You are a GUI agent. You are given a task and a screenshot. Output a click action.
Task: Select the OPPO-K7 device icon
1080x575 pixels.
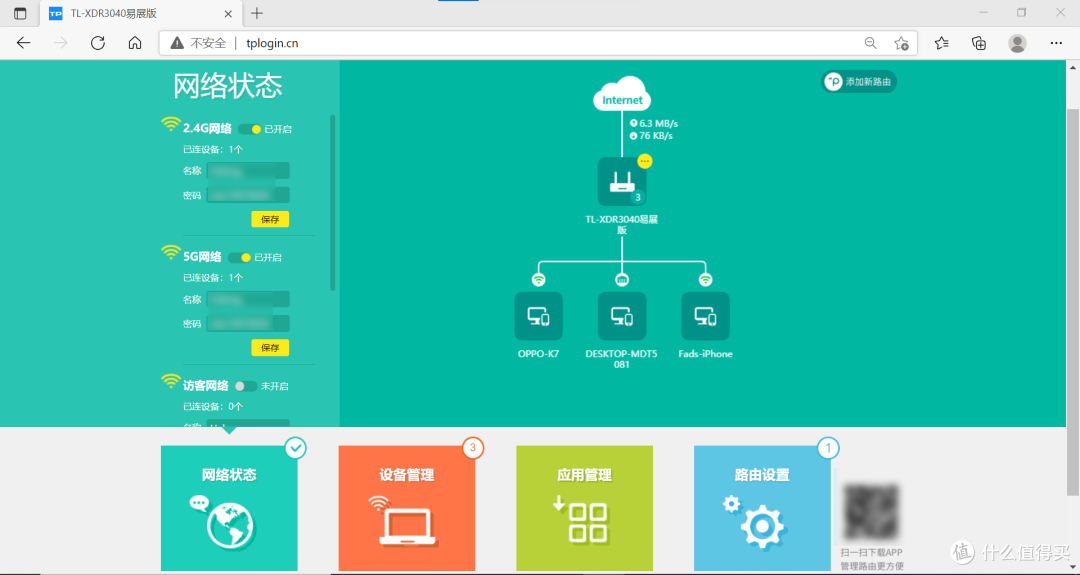click(x=539, y=316)
